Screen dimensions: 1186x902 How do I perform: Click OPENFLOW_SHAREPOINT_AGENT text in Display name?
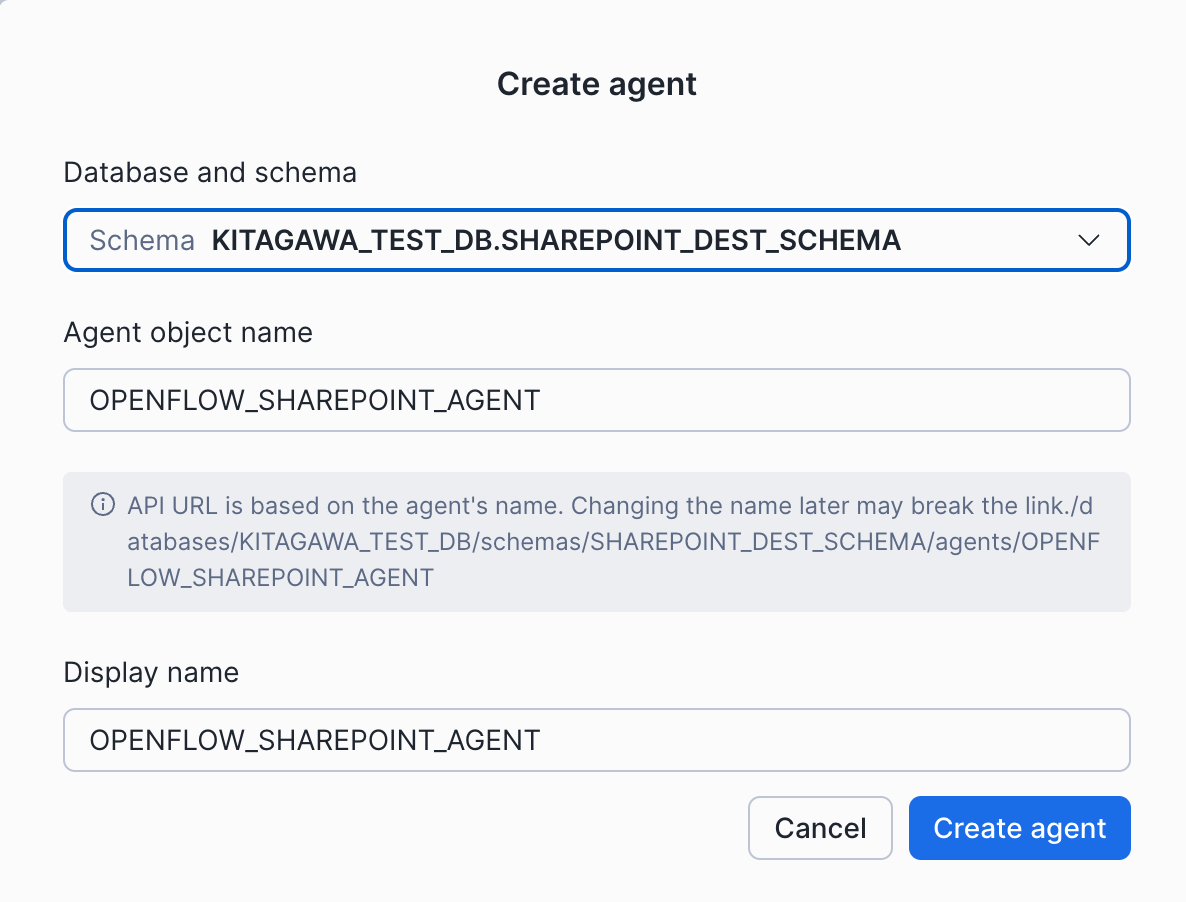[315, 740]
